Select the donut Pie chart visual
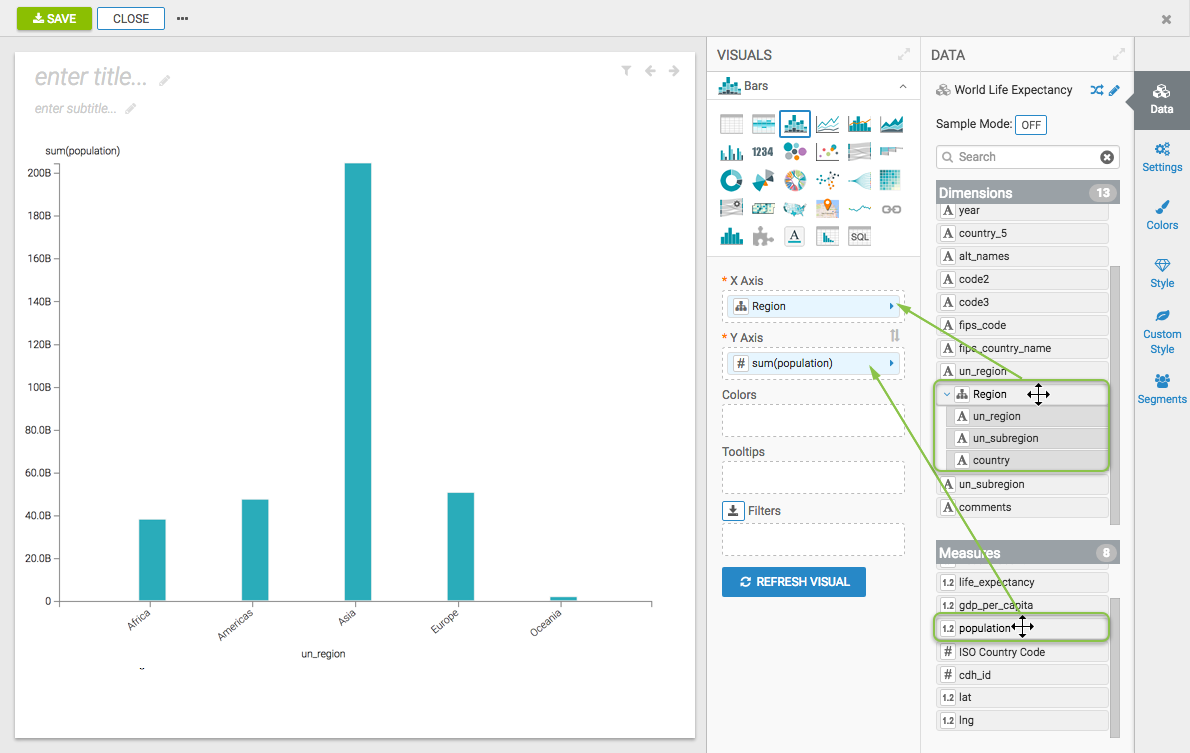 pyautogui.click(x=731, y=180)
